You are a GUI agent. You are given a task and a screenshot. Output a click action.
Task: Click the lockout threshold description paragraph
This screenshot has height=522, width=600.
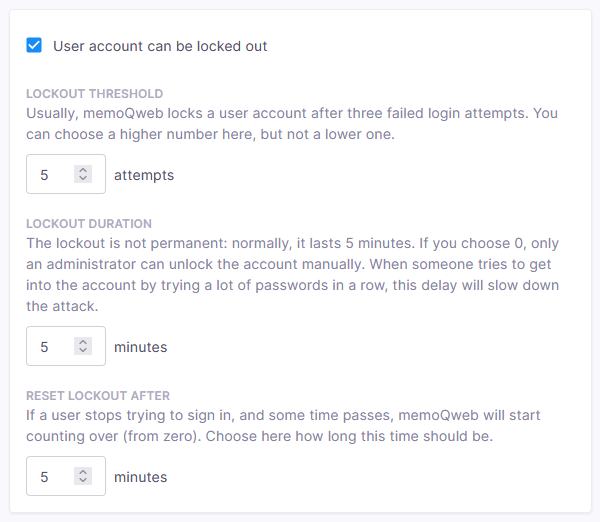[x=290, y=123]
